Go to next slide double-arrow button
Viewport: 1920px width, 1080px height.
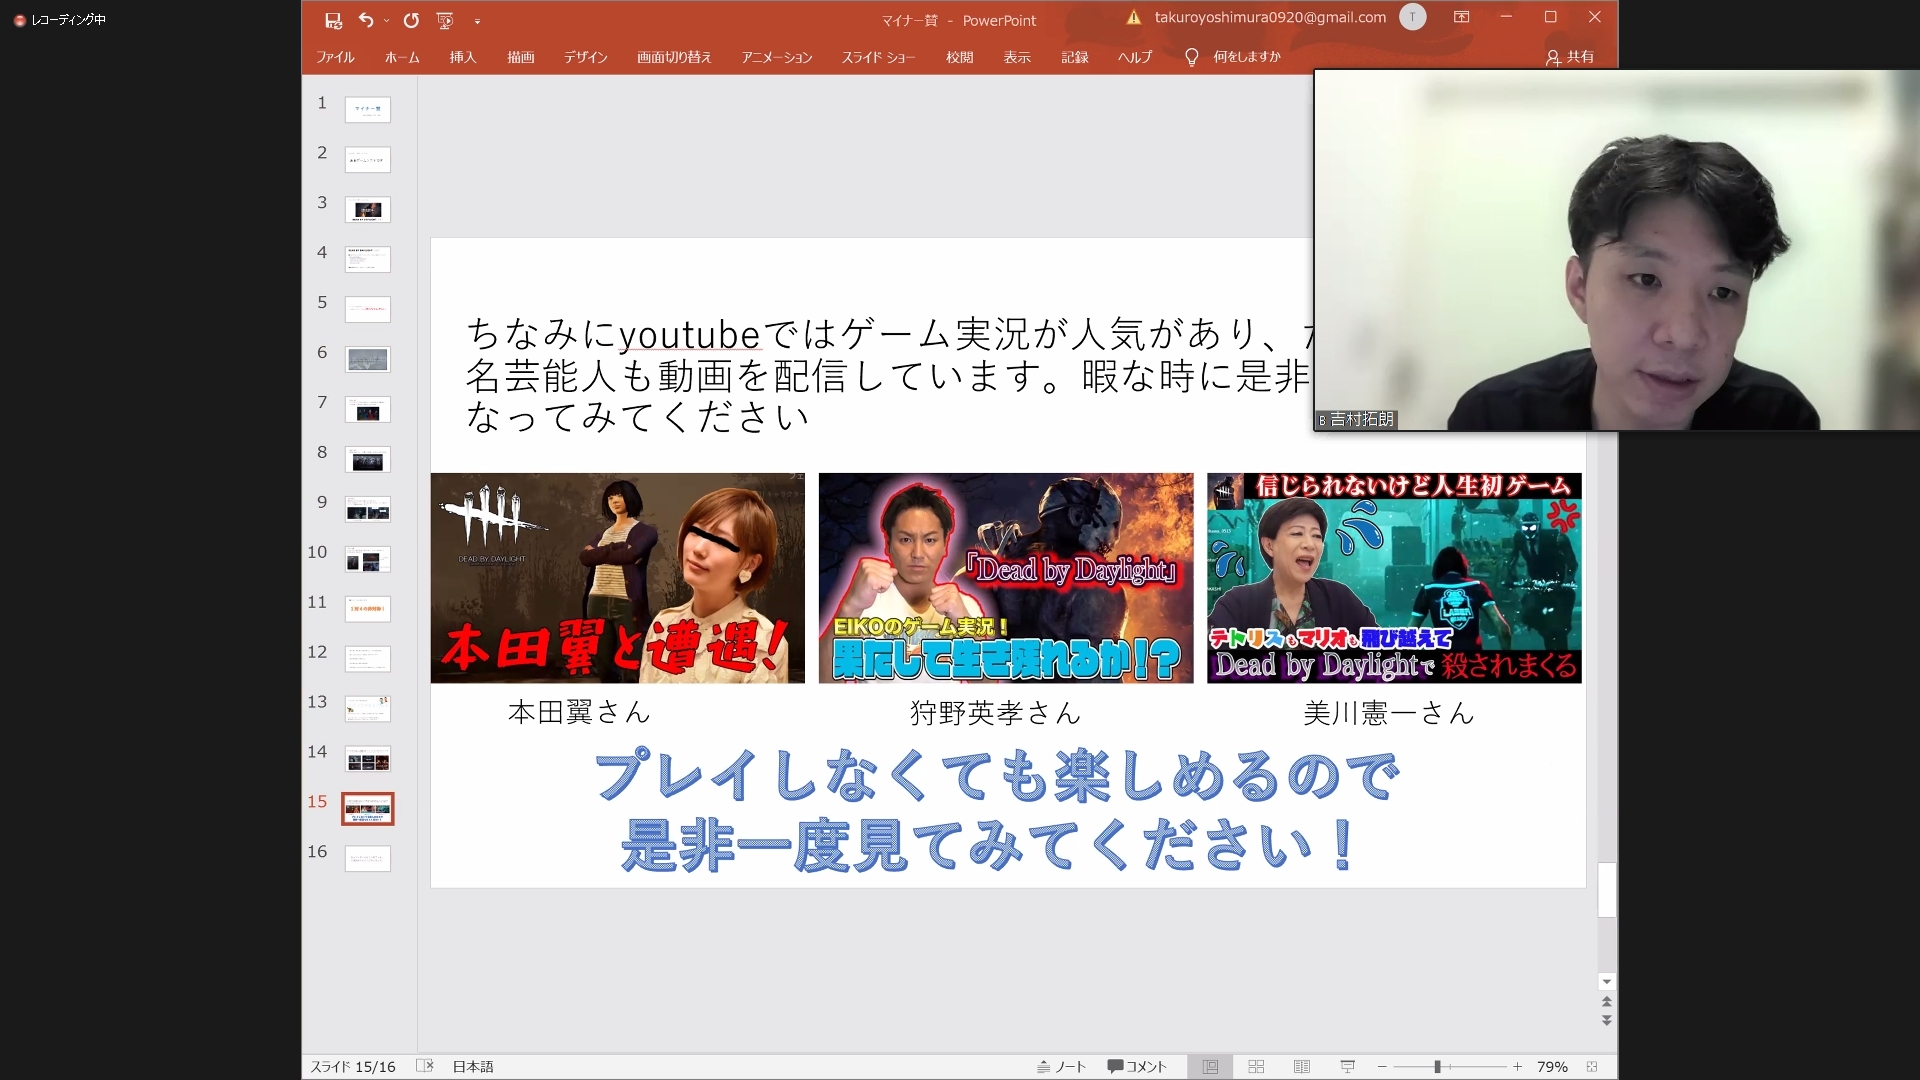[x=1607, y=1020]
